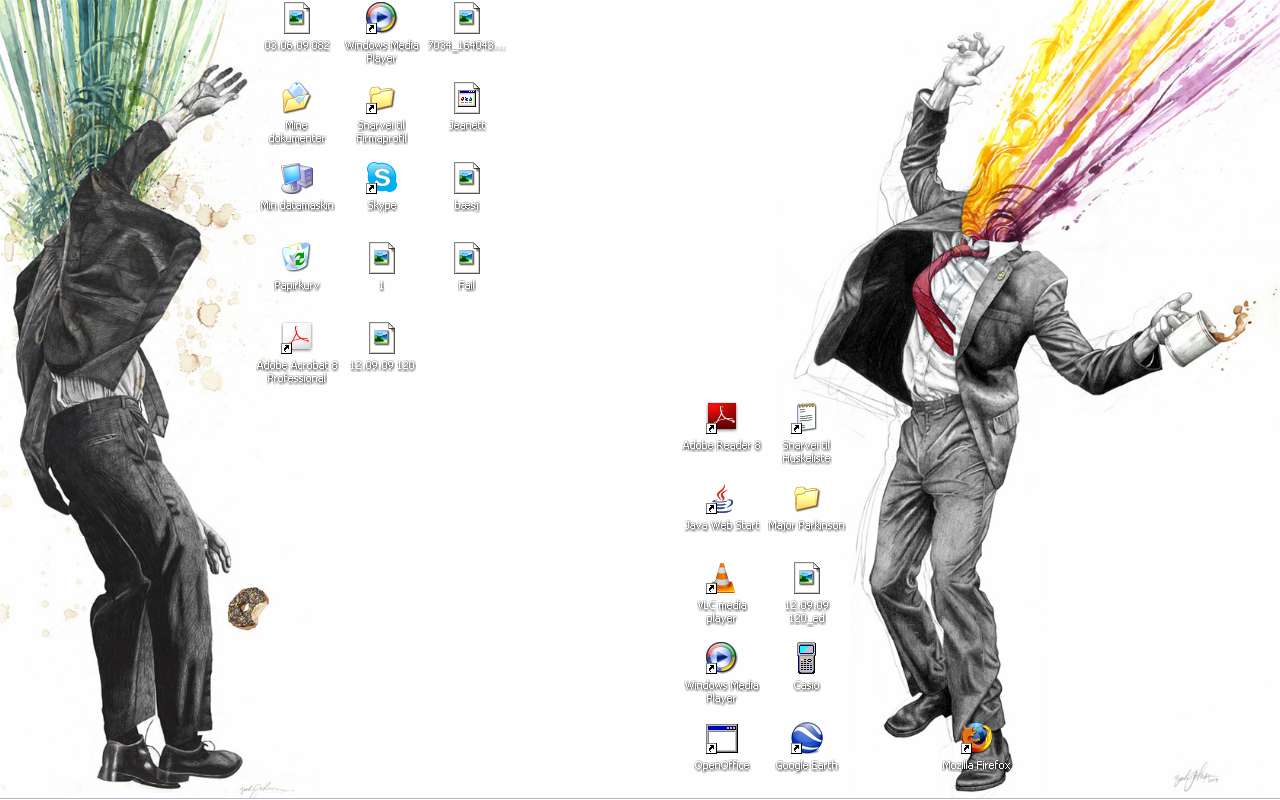
Task: Click the Jeanett desktop icon
Action: pos(467,98)
